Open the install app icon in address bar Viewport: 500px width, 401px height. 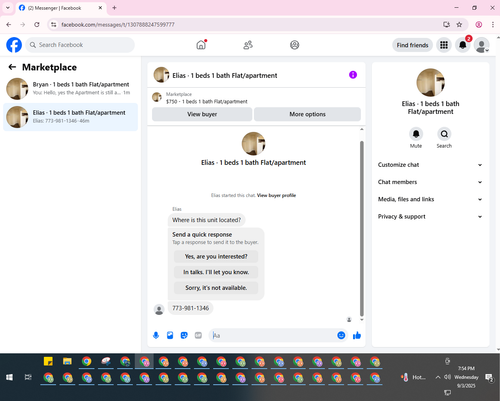tap(446, 25)
